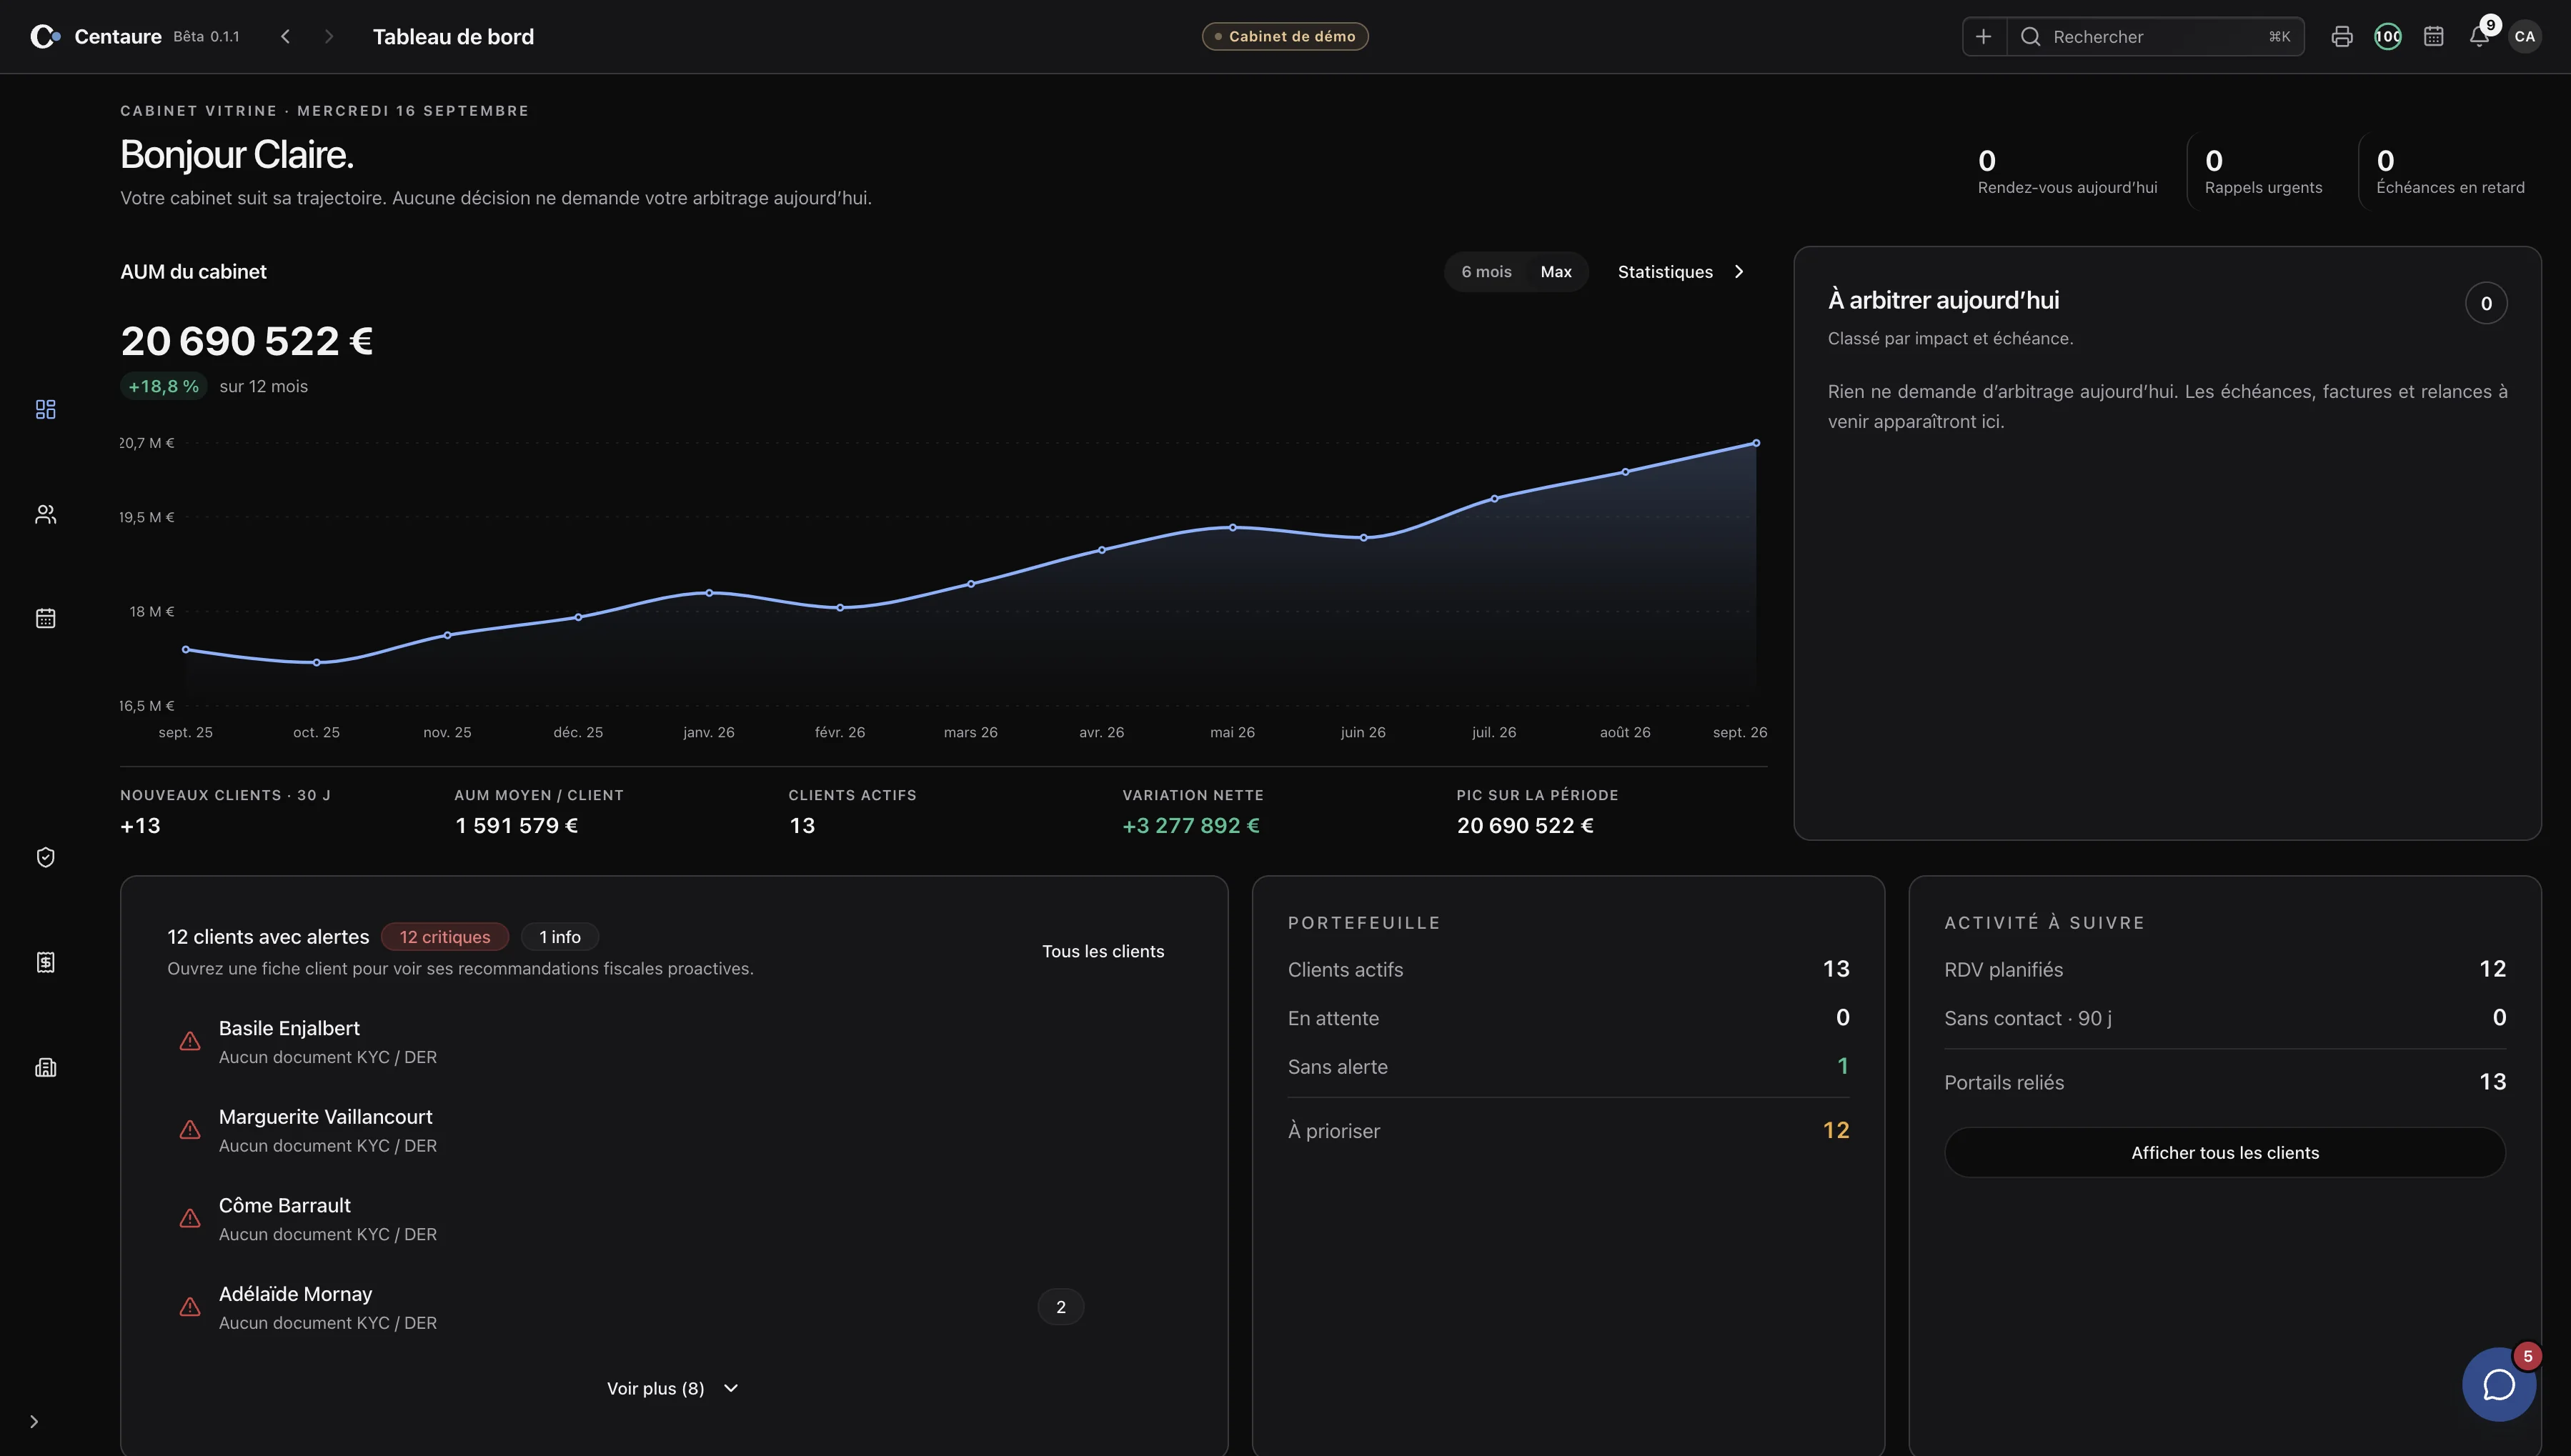The image size is (2571, 1456).
Task: Open Marguerite Vaillancourt alert row
Action: coord(673,1130)
